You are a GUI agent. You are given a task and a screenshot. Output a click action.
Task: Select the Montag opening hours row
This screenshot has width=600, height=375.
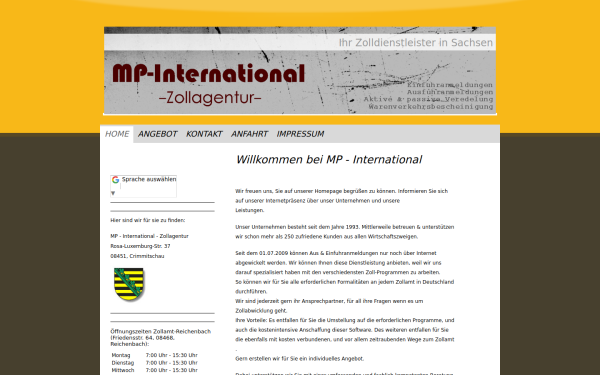[x=155, y=355]
